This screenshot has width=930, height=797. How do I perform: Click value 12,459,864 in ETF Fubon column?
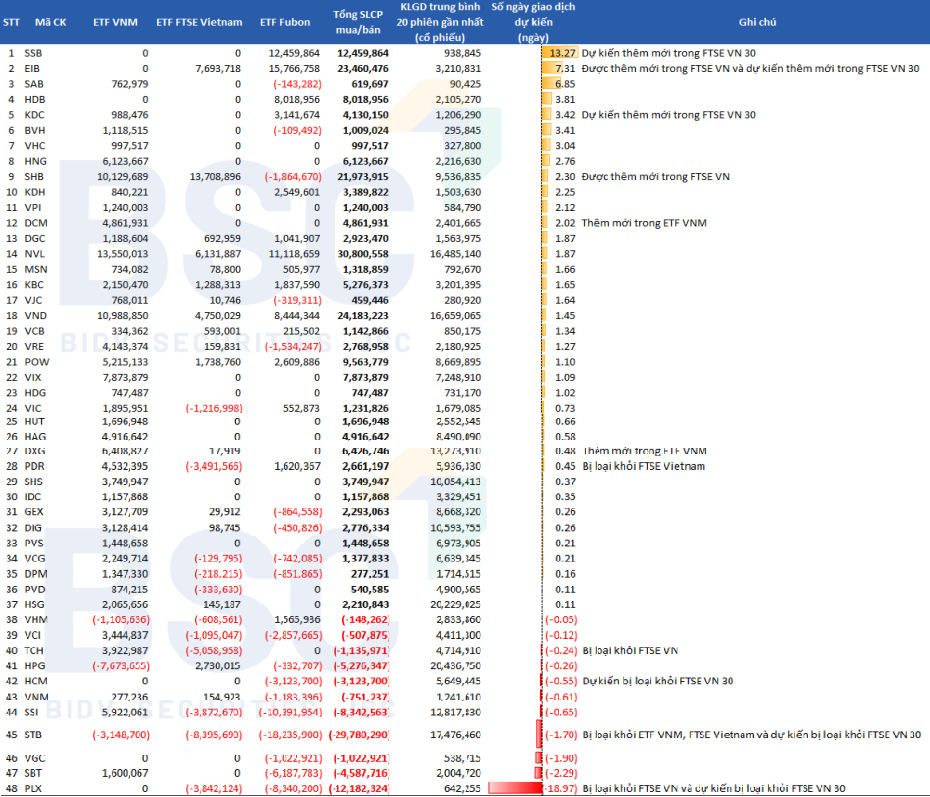point(294,53)
